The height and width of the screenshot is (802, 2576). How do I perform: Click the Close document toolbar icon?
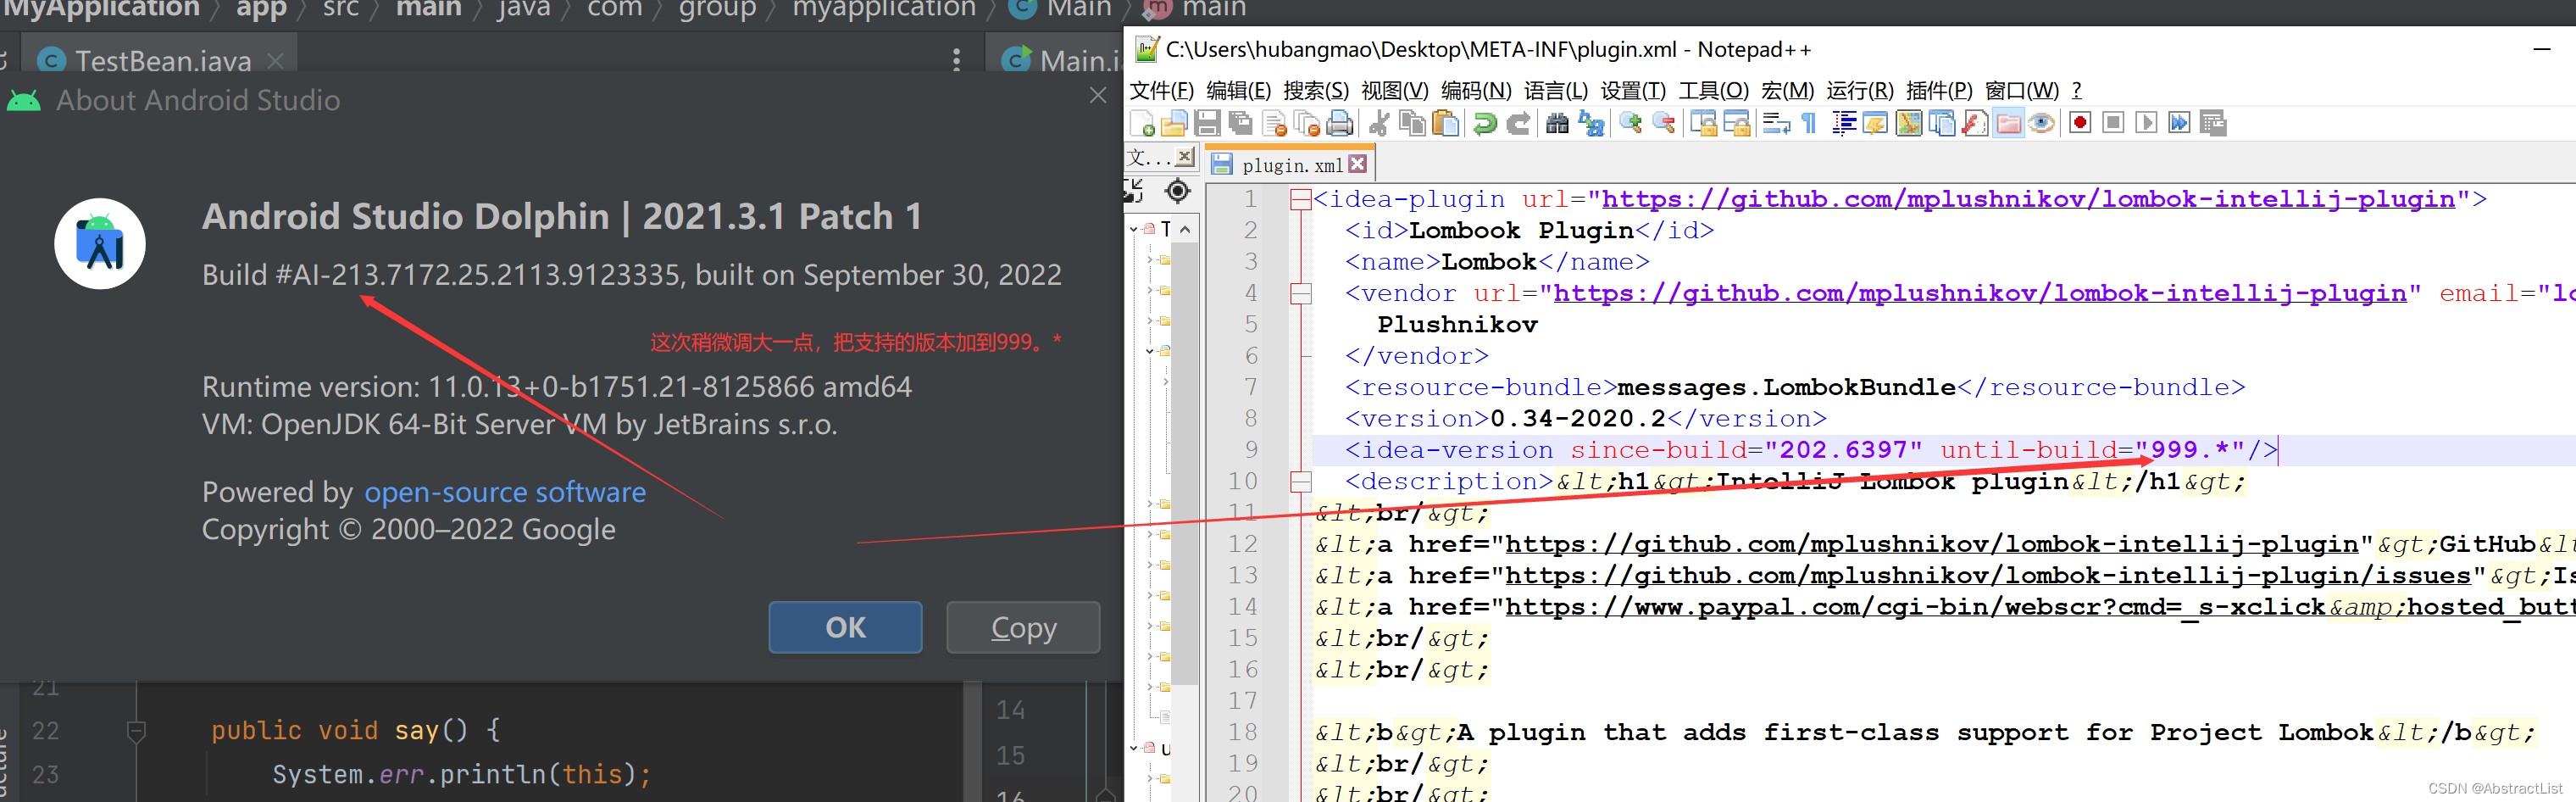1274,123
